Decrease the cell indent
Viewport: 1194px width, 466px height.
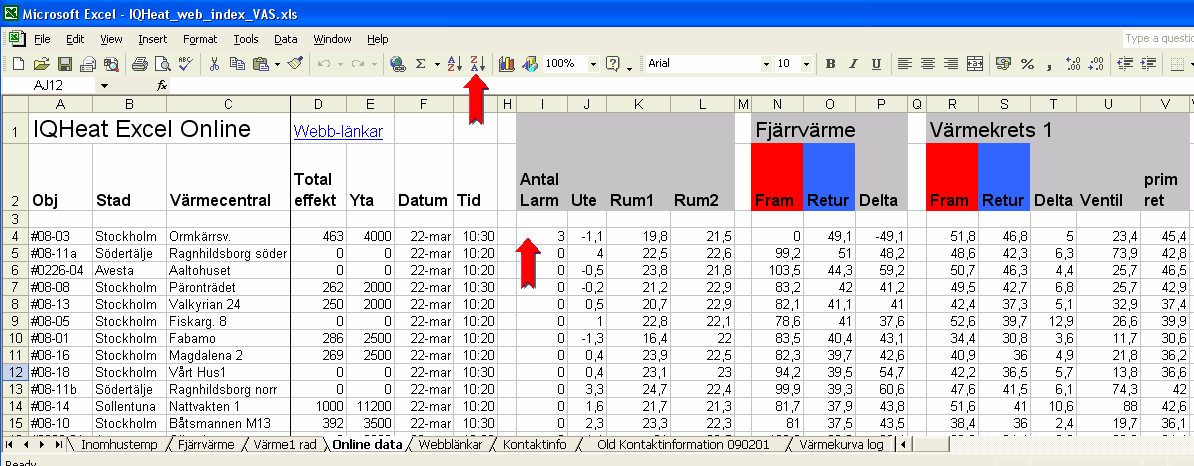[x=1125, y=64]
